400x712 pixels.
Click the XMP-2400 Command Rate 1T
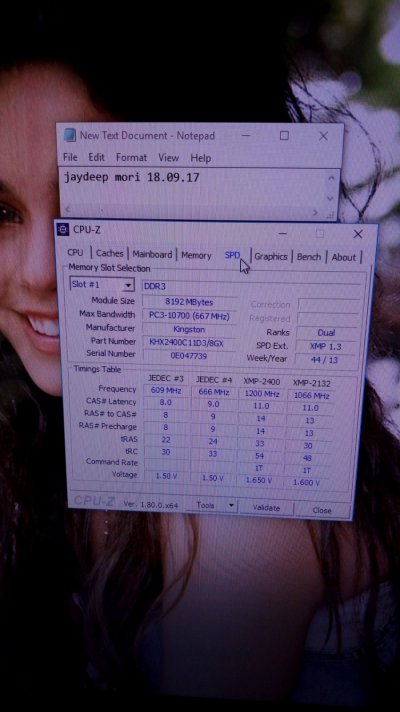pos(259,468)
